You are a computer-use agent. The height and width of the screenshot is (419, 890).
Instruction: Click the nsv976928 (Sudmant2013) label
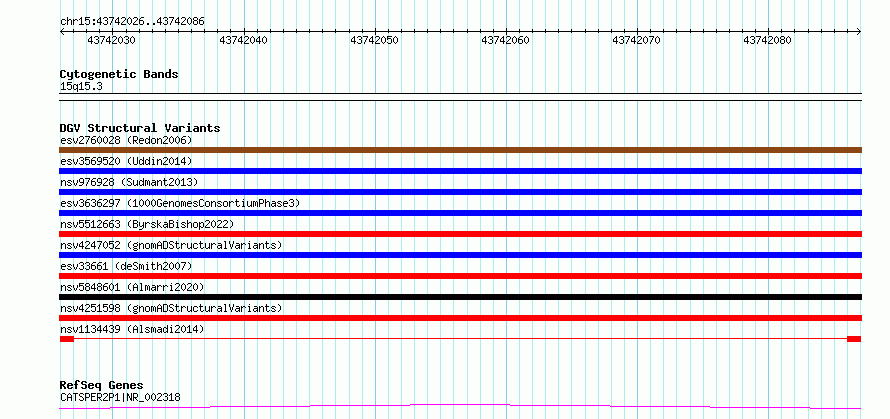click(x=129, y=182)
